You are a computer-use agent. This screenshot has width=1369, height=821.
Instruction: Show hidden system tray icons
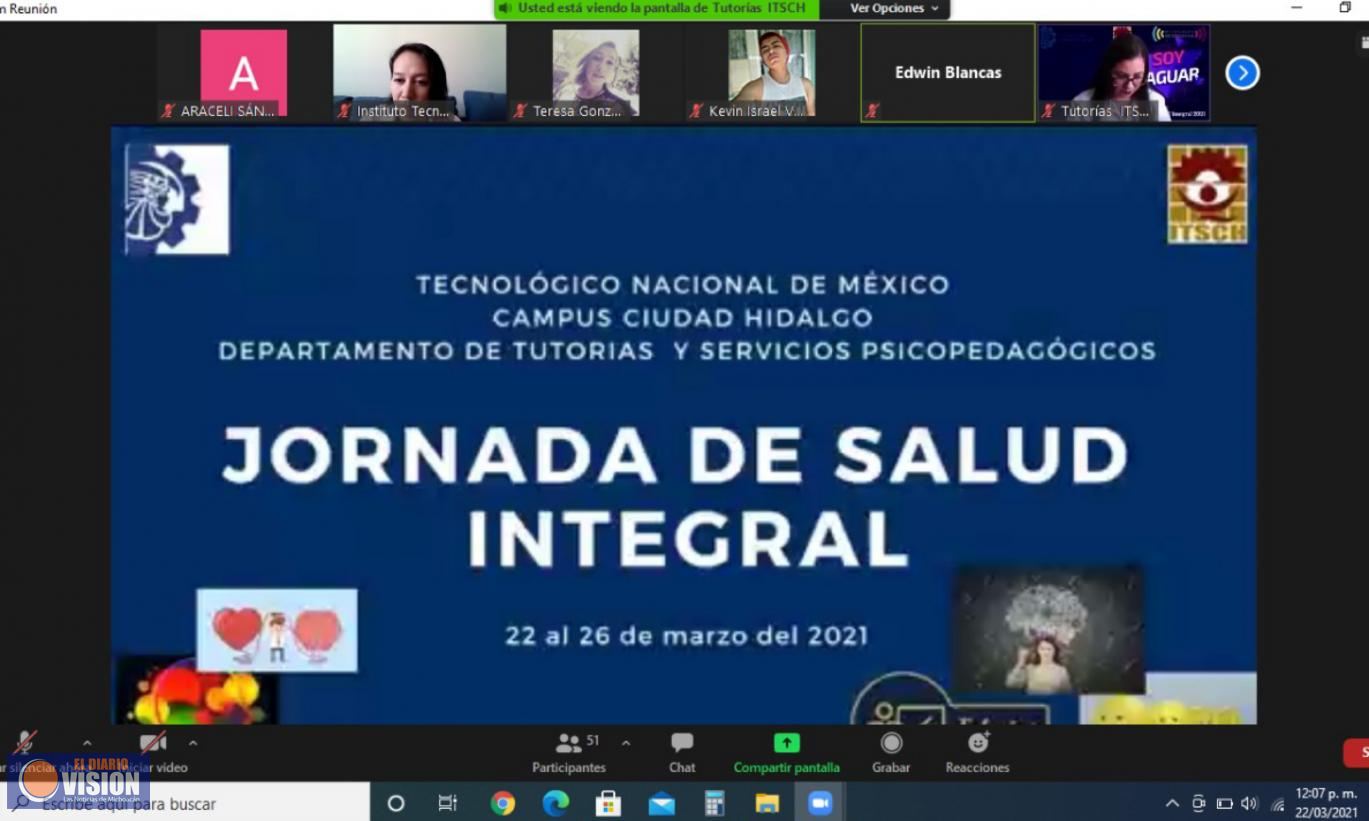click(1173, 804)
